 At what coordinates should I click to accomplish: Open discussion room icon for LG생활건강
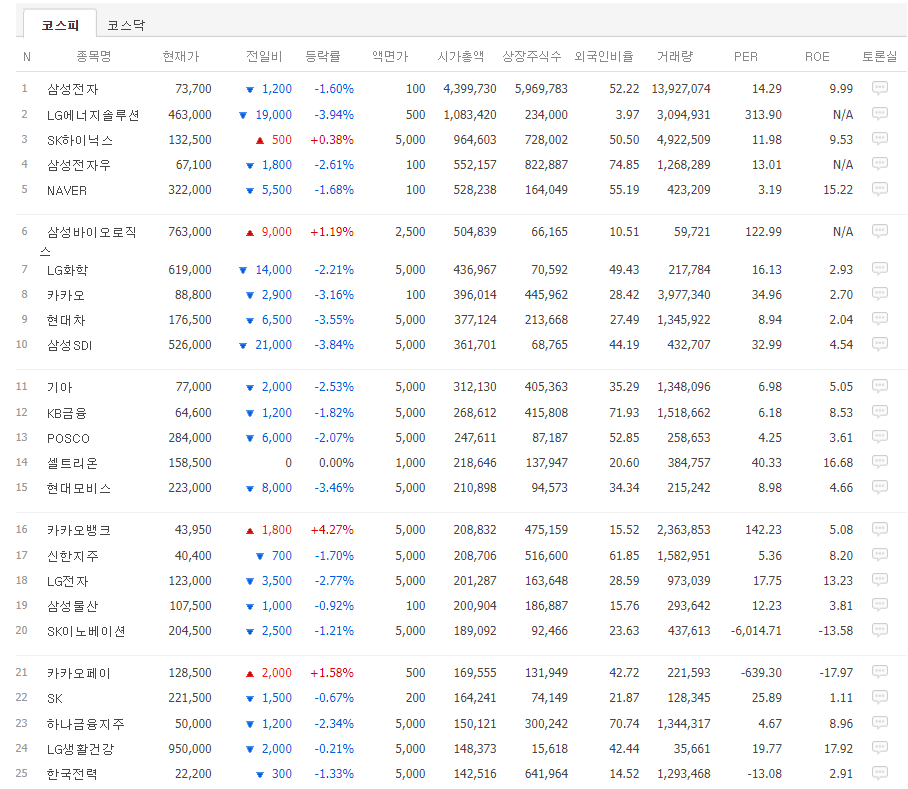click(880, 748)
